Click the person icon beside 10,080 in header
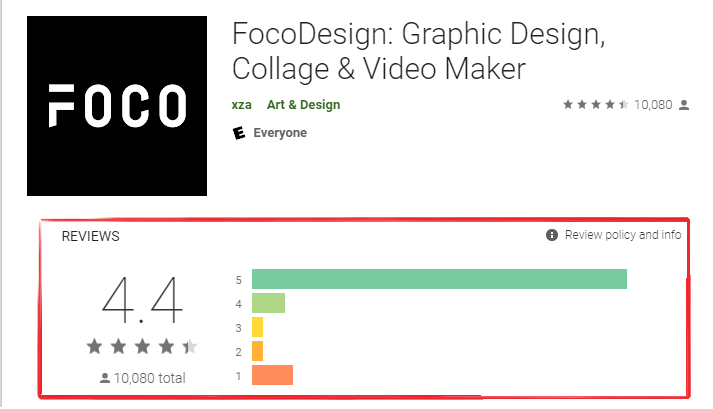Image resolution: width=713 pixels, height=409 pixels. tap(684, 106)
